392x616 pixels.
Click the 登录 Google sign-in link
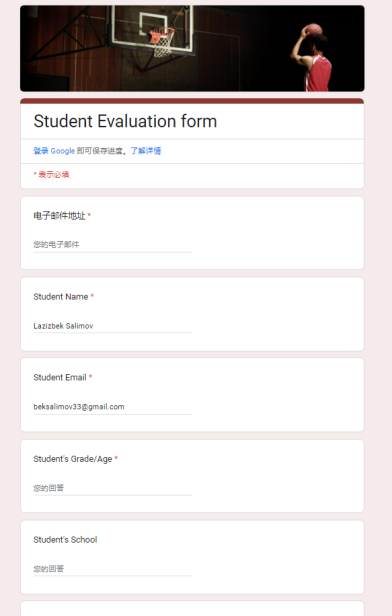[x=54, y=151]
